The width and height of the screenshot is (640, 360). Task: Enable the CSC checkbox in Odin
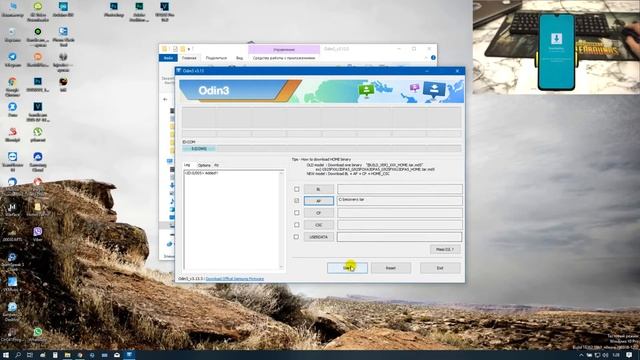pyautogui.click(x=297, y=225)
